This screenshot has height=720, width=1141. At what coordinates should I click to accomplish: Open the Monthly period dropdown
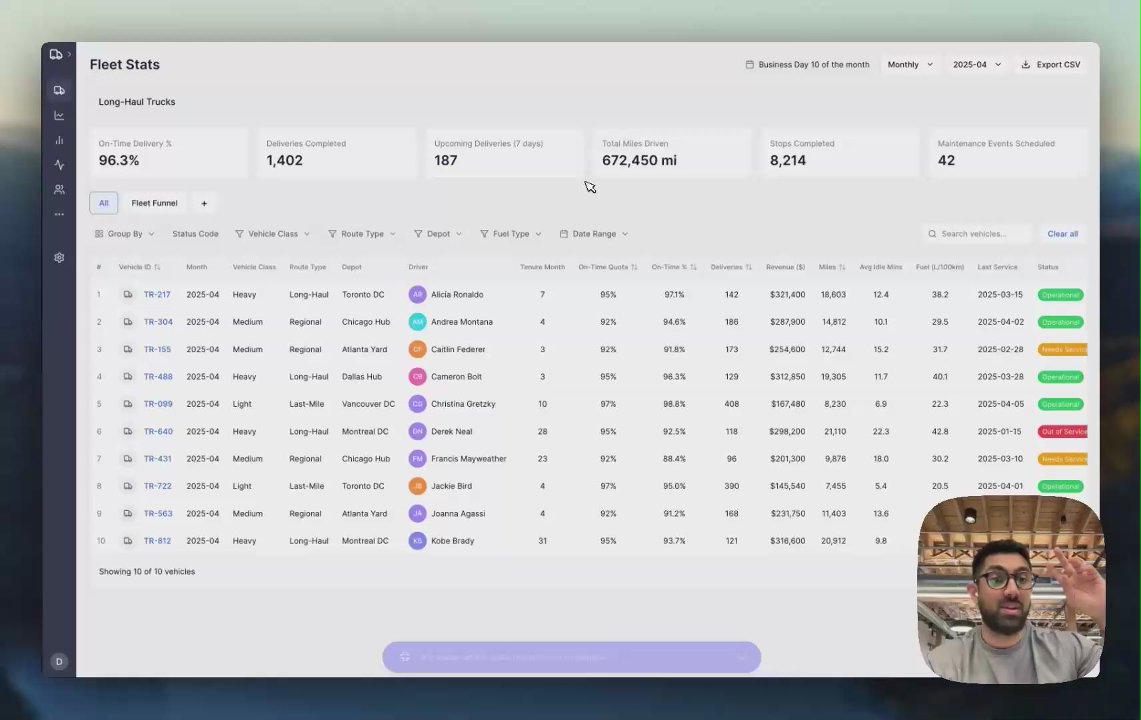910,65
